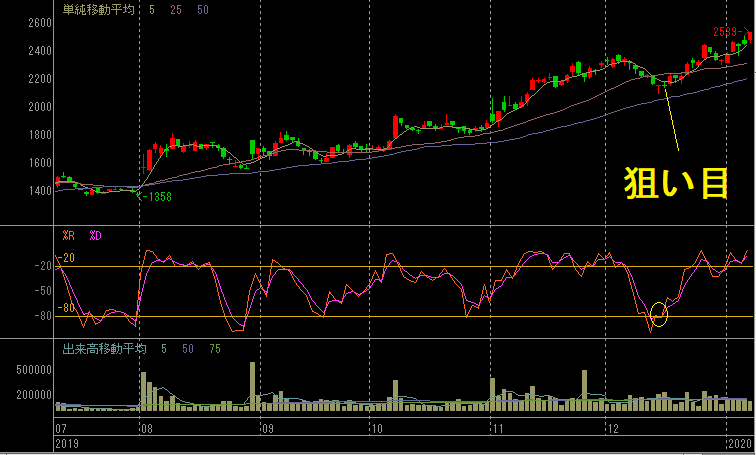Click the 狙い目 yellow annotation text
This screenshot has width=756, height=455.
(x=676, y=182)
